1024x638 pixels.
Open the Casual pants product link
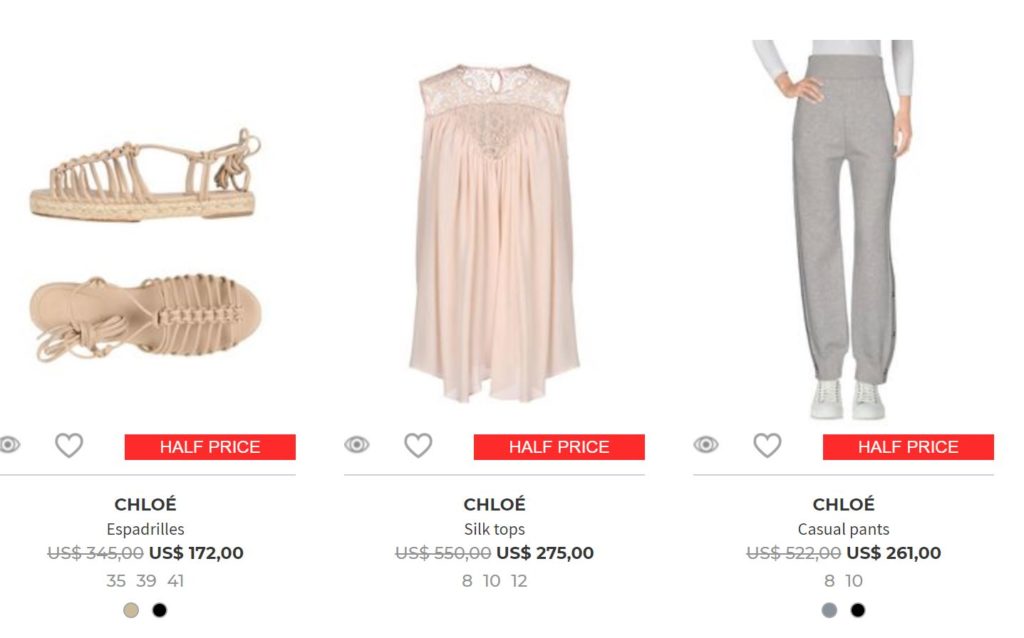843,529
